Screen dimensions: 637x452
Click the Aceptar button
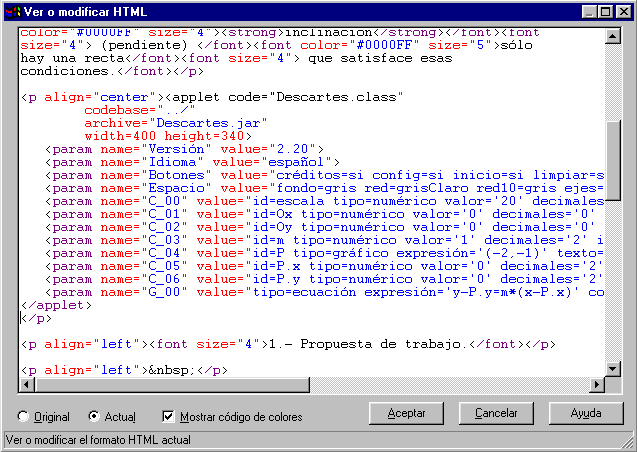pos(406,413)
